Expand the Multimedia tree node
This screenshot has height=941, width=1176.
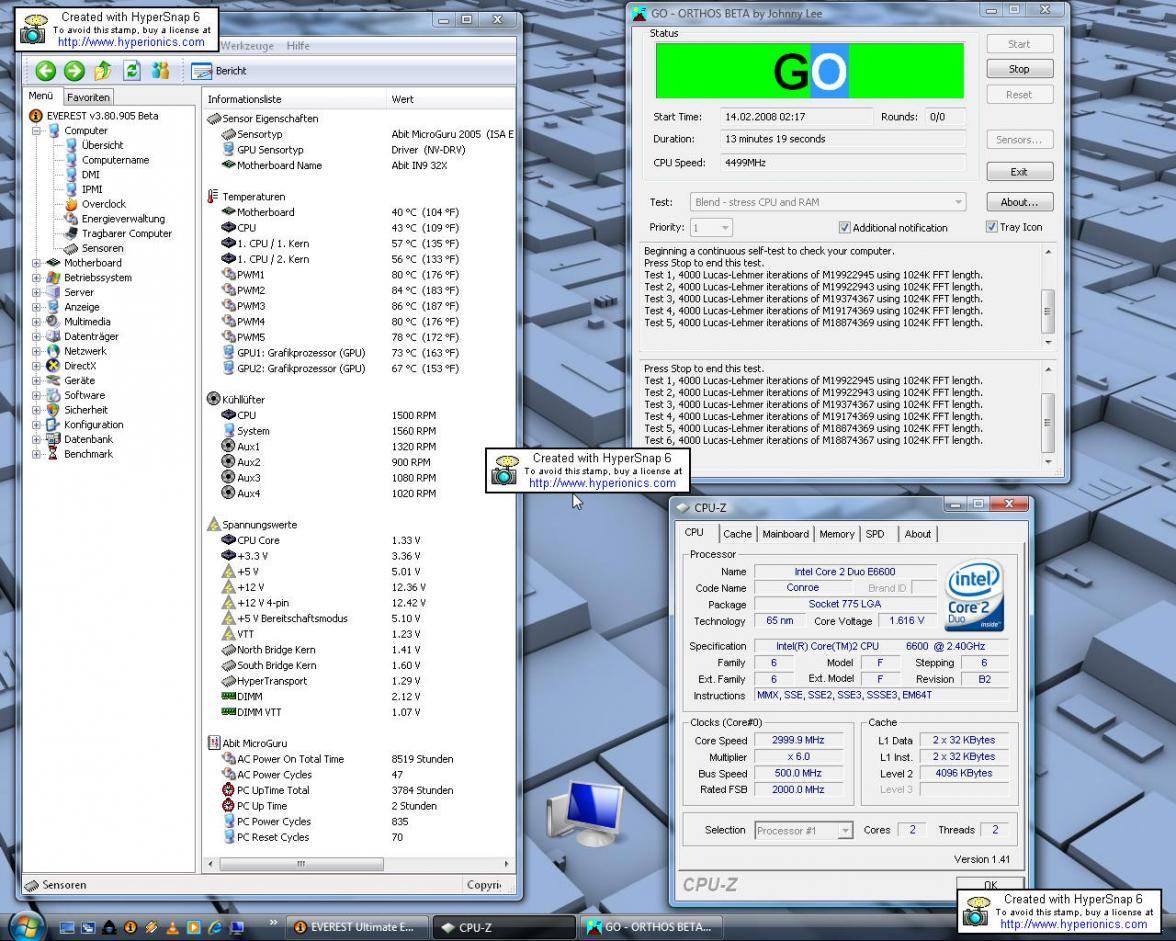pyautogui.click(x=36, y=322)
